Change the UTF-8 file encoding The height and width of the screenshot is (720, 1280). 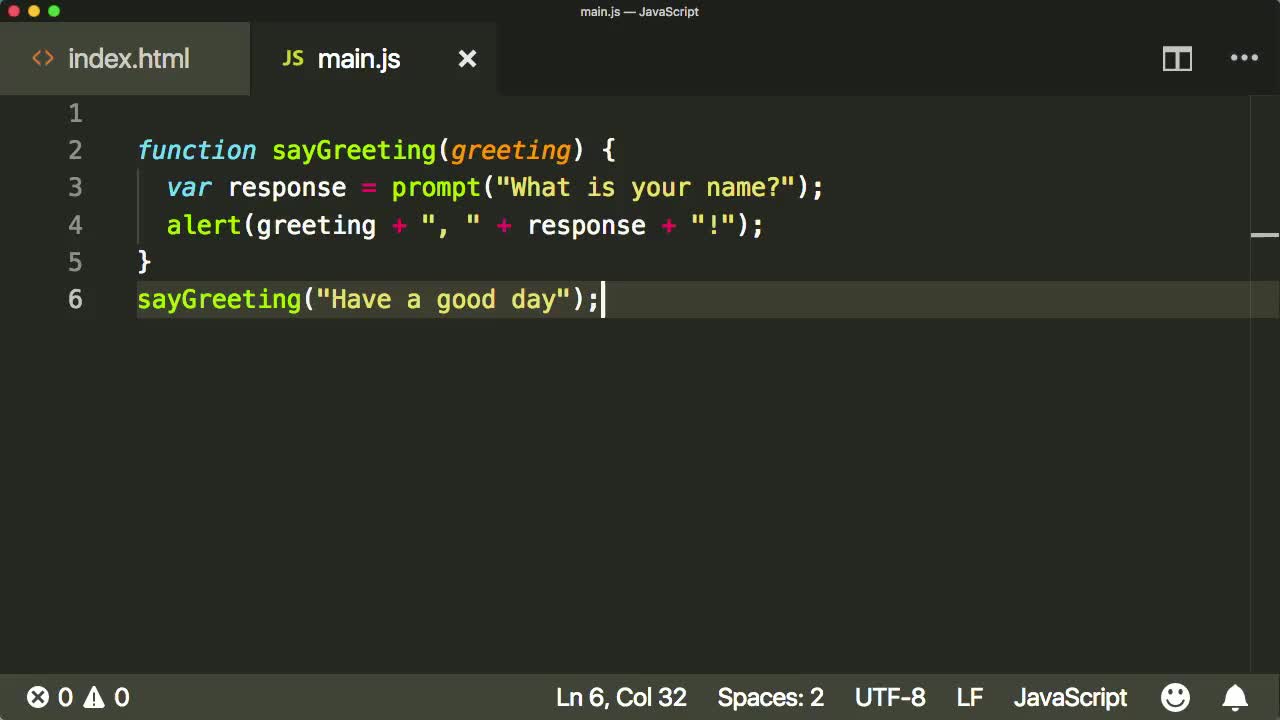point(890,697)
